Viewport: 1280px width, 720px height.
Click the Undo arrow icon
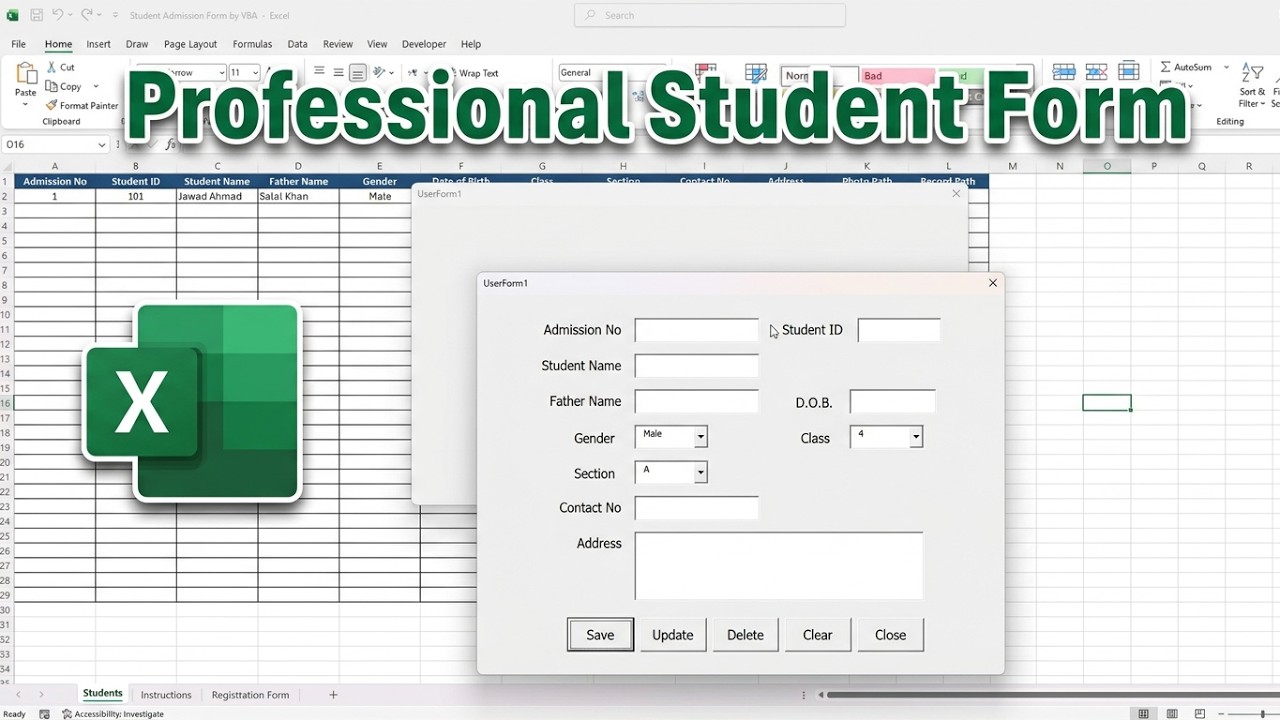(x=58, y=15)
